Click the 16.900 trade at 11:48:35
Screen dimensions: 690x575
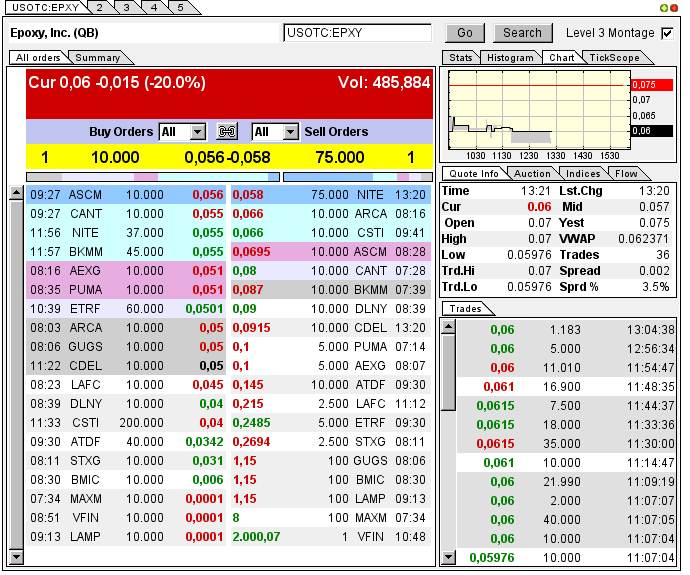click(x=566, y=387)
